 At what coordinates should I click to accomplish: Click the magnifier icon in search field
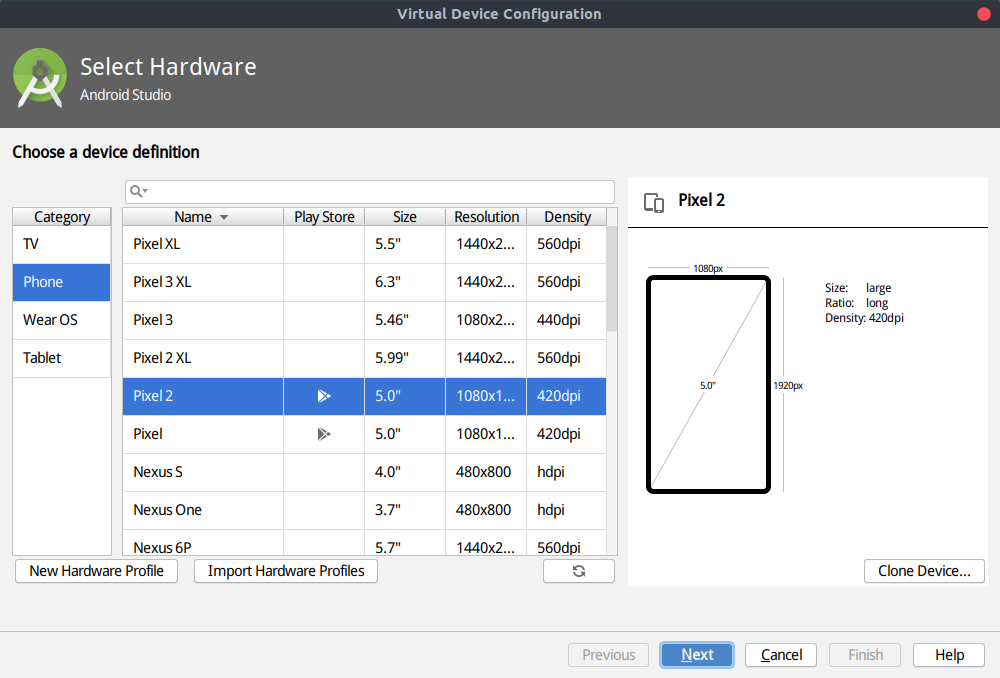pos(135,191)
